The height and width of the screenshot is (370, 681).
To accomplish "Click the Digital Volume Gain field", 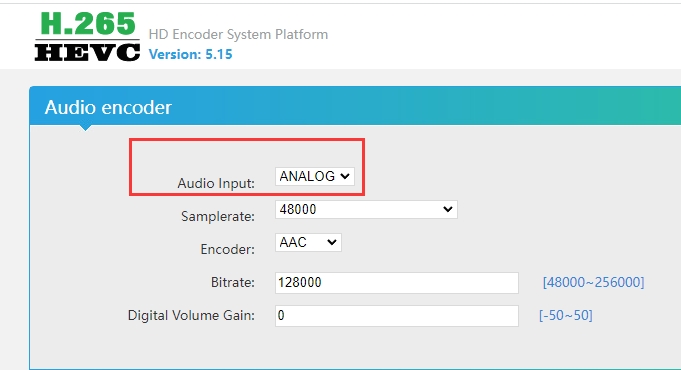I will 397,316.
